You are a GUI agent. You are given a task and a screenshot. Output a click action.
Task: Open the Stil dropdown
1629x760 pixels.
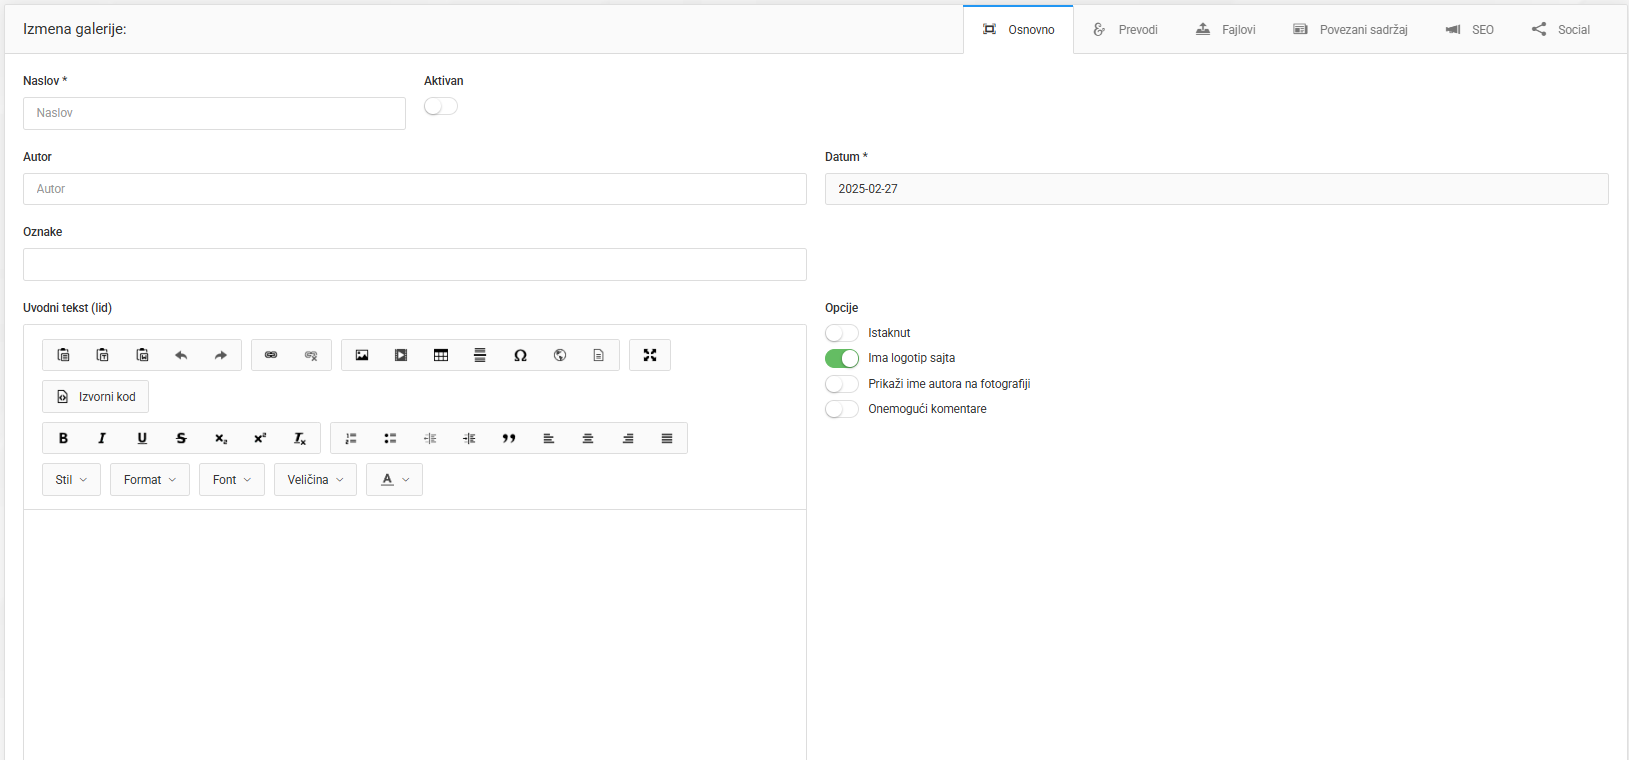(x=71, y=480)
